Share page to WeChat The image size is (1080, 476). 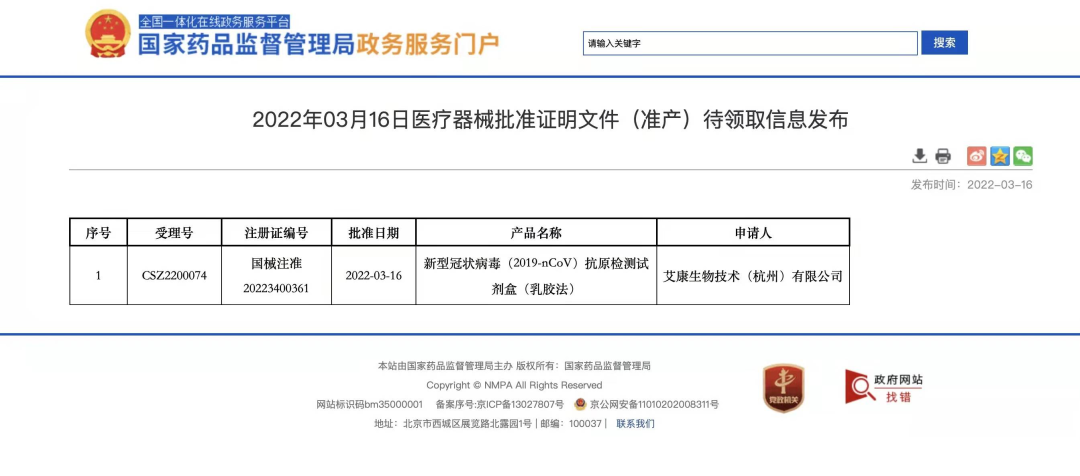(x=1023, y=156)
